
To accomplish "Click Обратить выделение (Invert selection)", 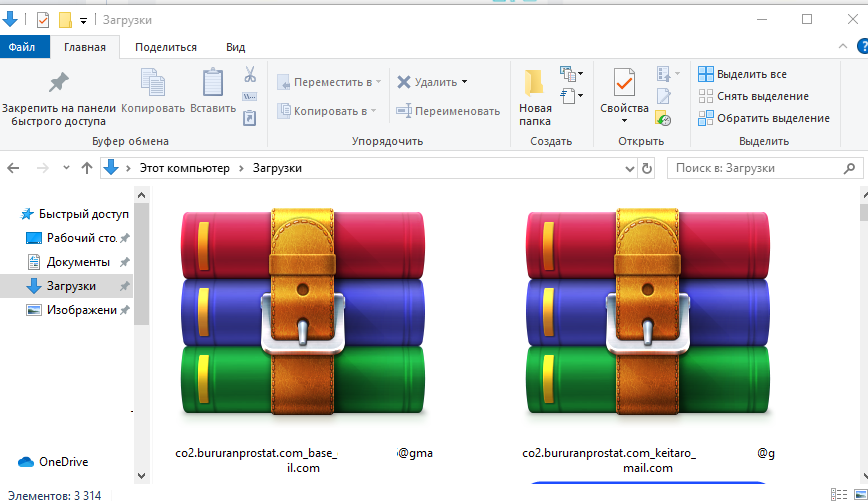I will pos(764,119).
